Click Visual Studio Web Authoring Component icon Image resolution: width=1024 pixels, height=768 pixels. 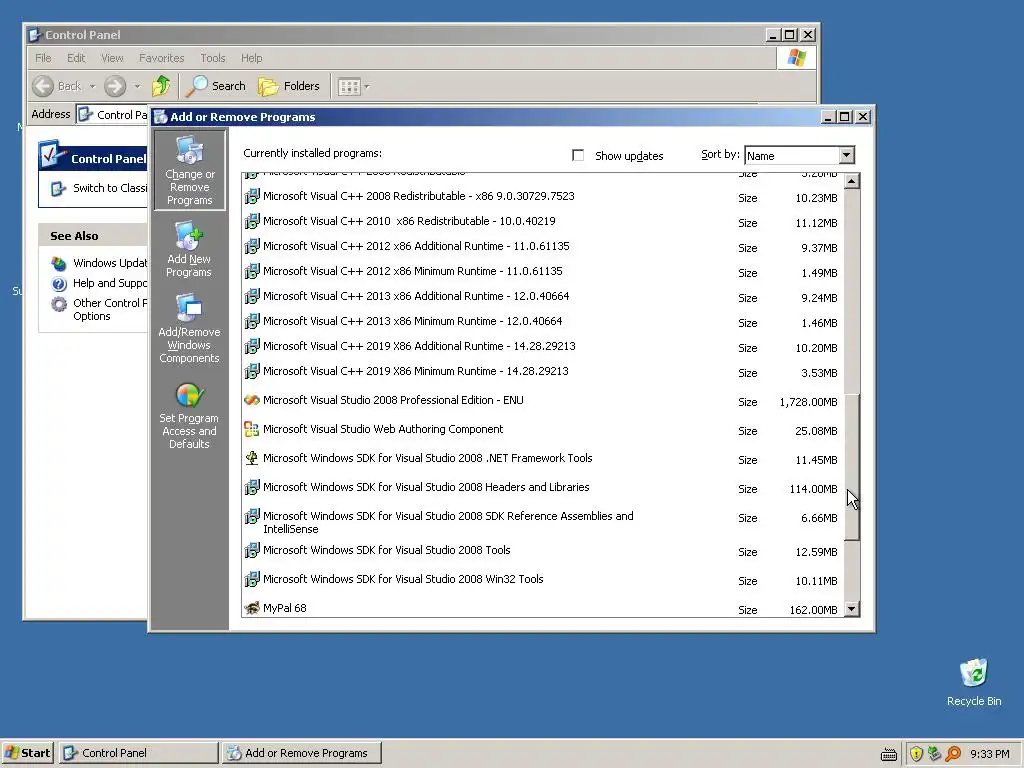coord(251,429)
